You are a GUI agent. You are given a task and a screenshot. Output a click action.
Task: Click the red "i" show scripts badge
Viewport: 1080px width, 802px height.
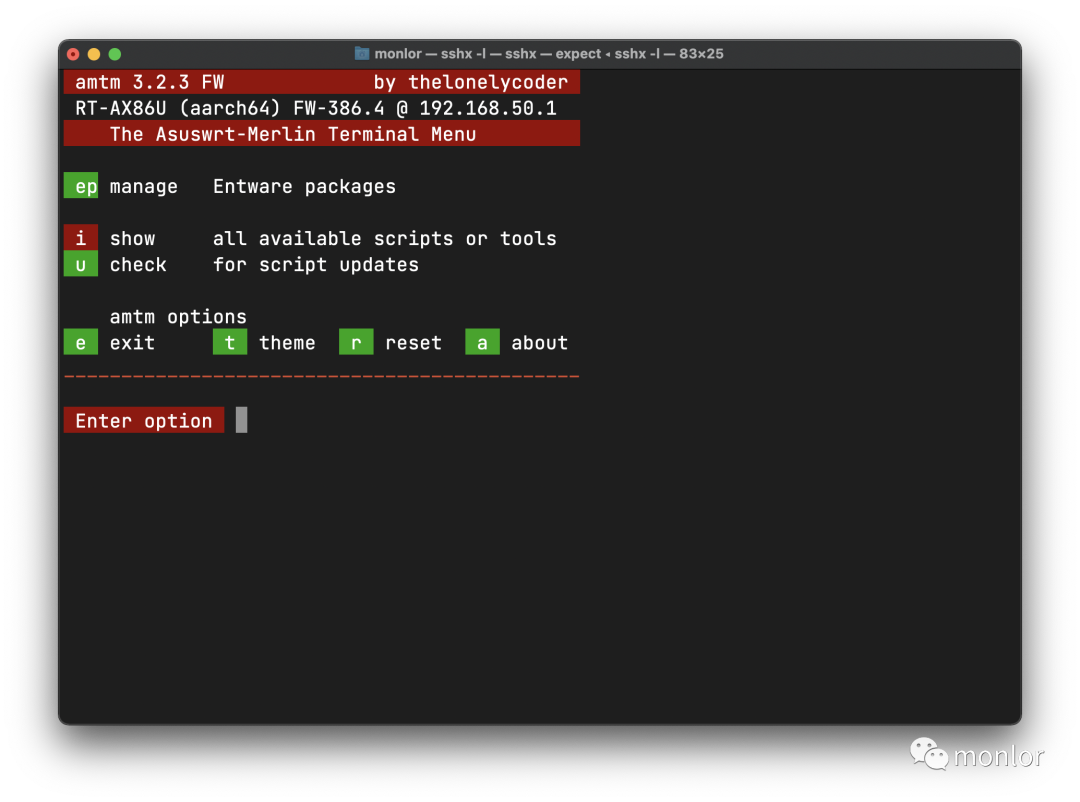tap(81, 238)
